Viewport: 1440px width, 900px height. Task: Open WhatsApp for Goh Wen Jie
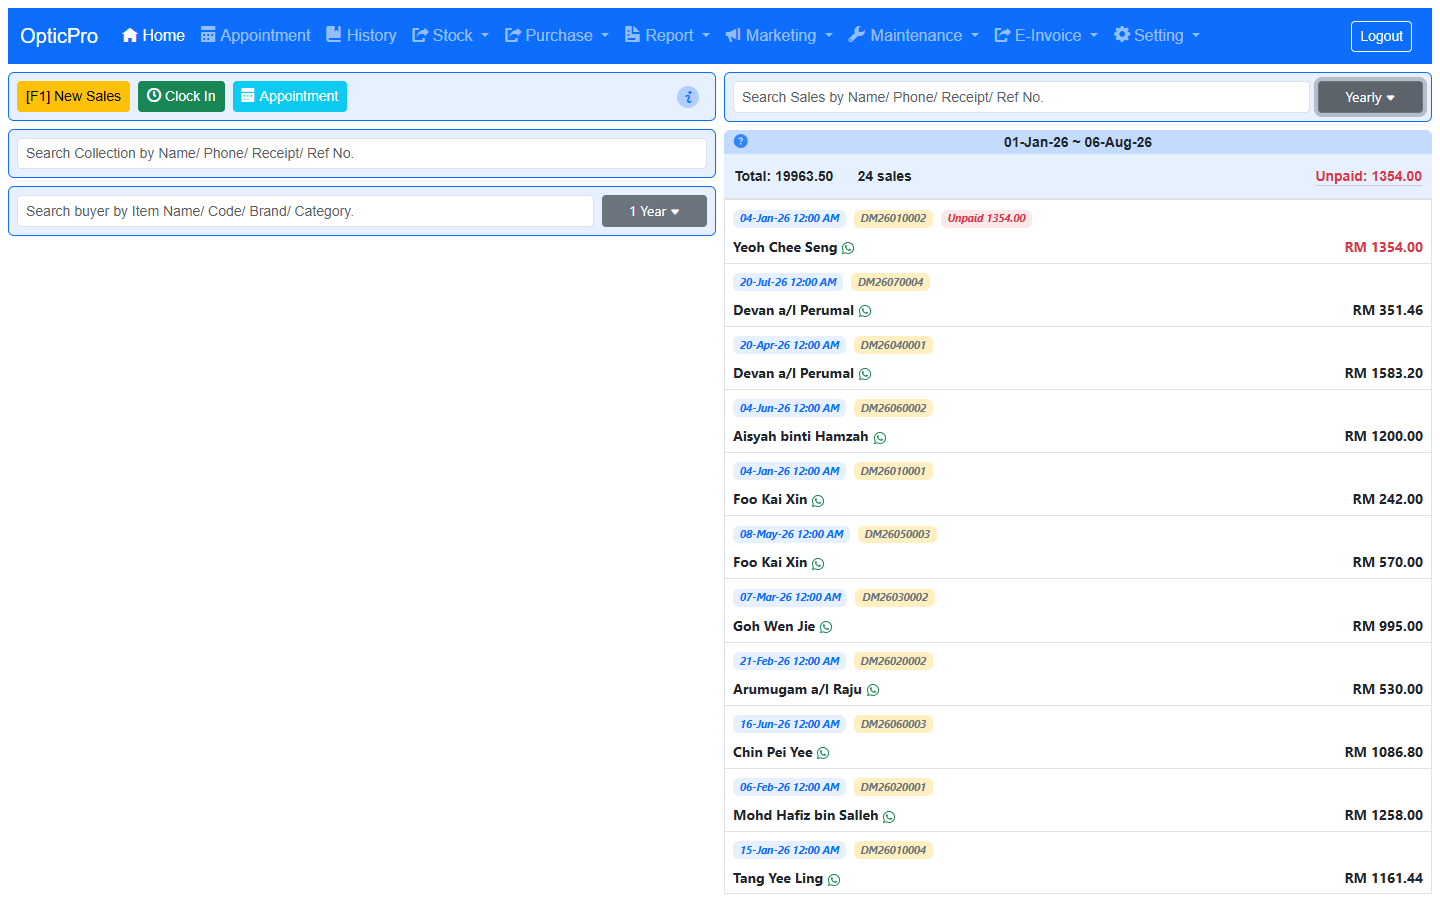[826, 627]
